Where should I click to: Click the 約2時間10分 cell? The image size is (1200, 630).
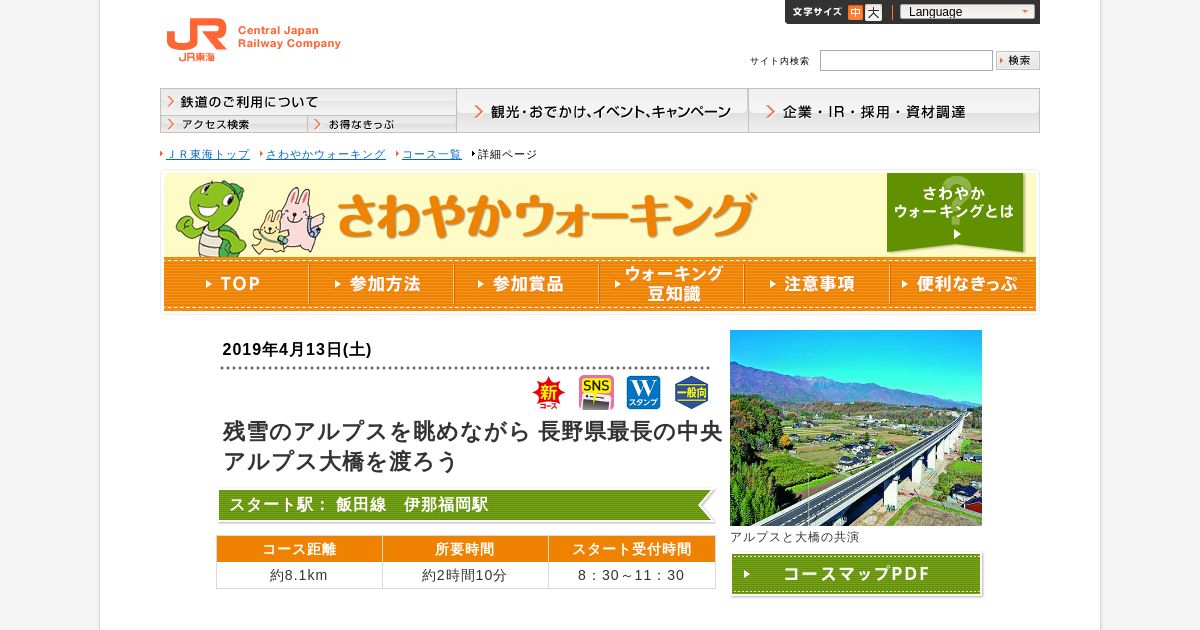coord(465,575)
